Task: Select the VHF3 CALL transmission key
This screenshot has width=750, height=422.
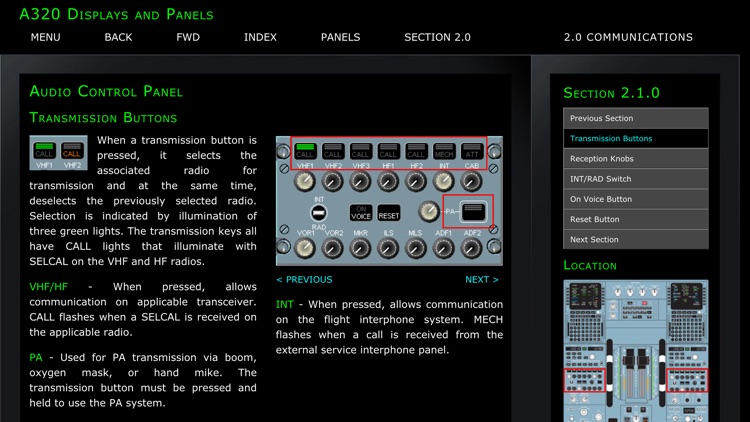Action: [360, 151]
